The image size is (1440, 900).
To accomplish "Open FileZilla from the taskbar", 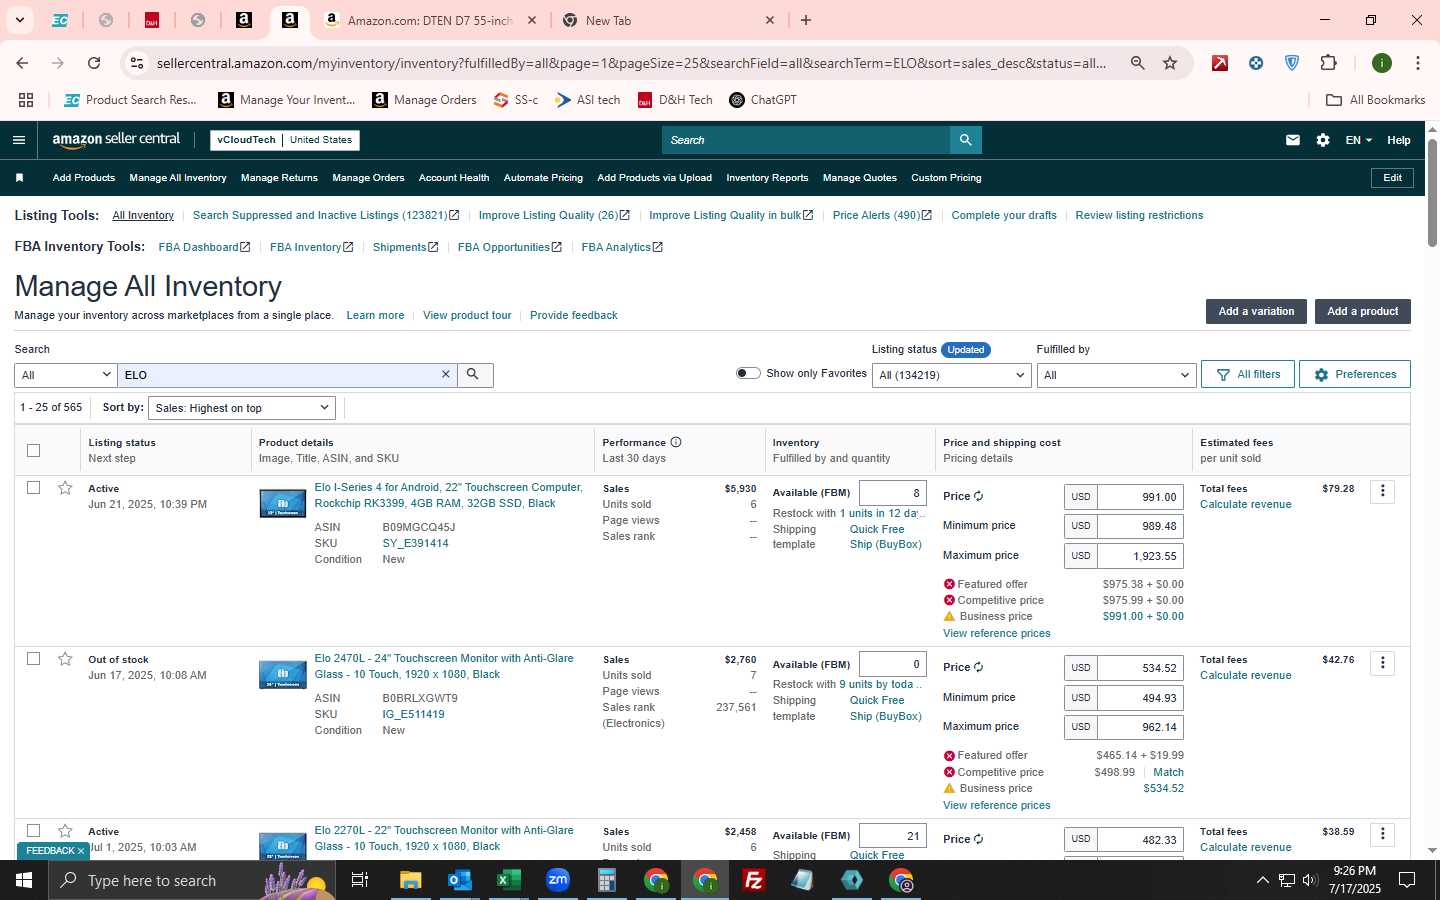I will [x=754, y=880].
